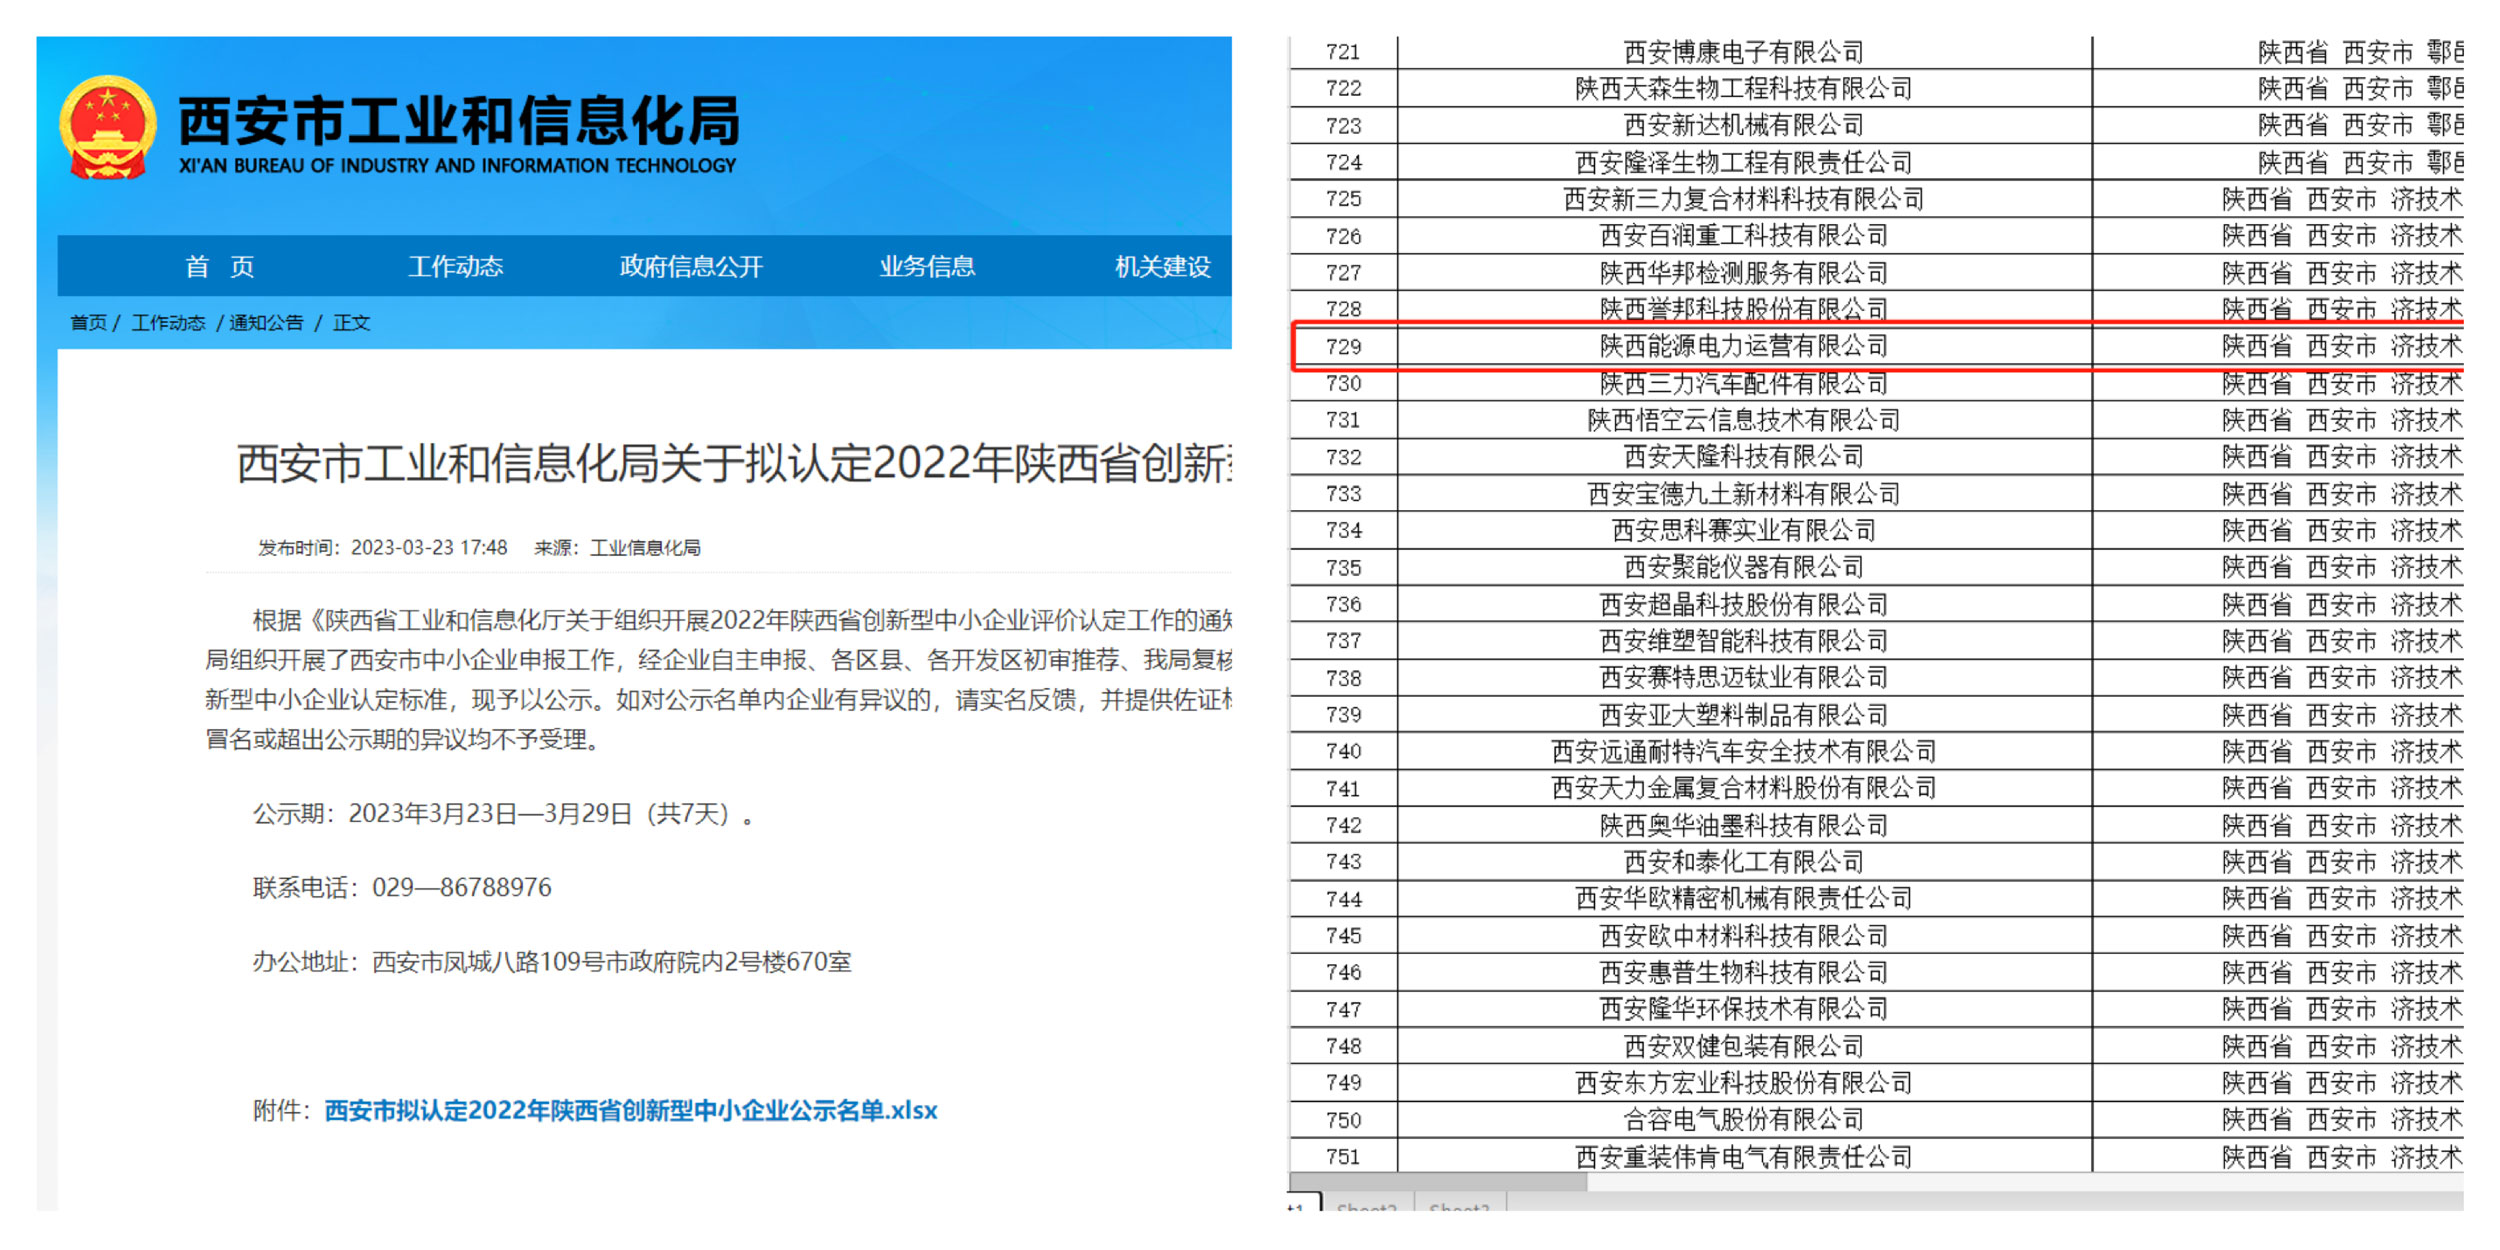Select row number 729 cell
The image size is (2500, 1250).
click(1343, 346)
